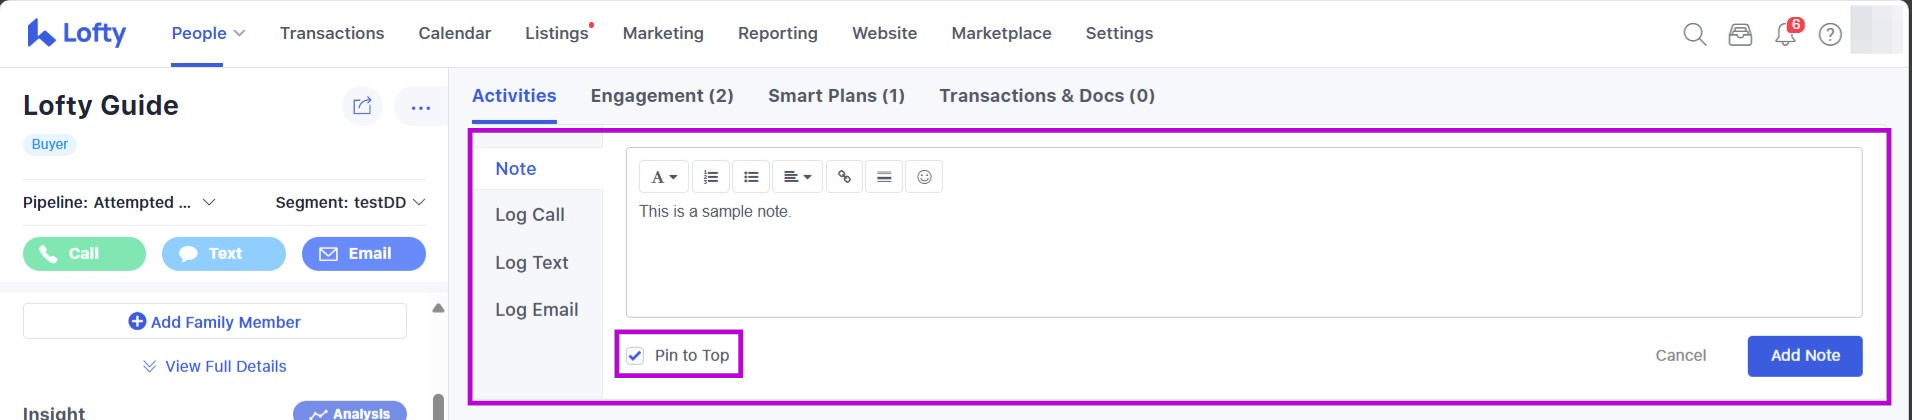Screen dimensions: 1912x420
Task: Insert a link in the note
Action: pos(844,177)
